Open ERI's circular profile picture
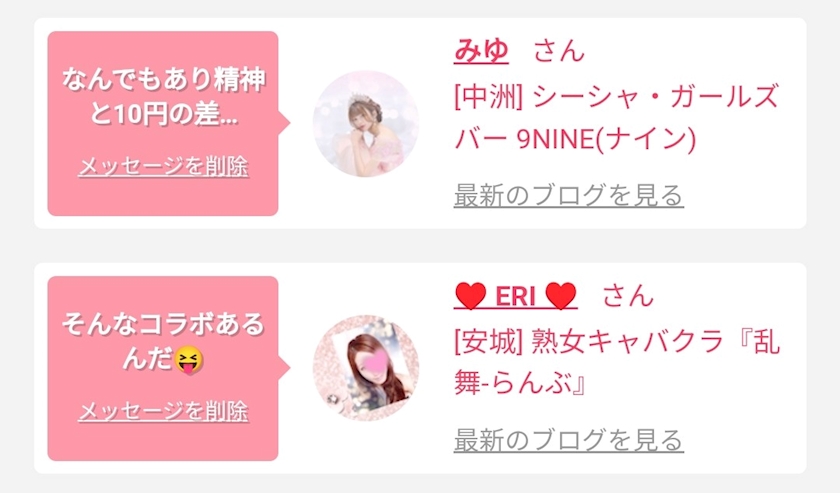 point(366,368)
